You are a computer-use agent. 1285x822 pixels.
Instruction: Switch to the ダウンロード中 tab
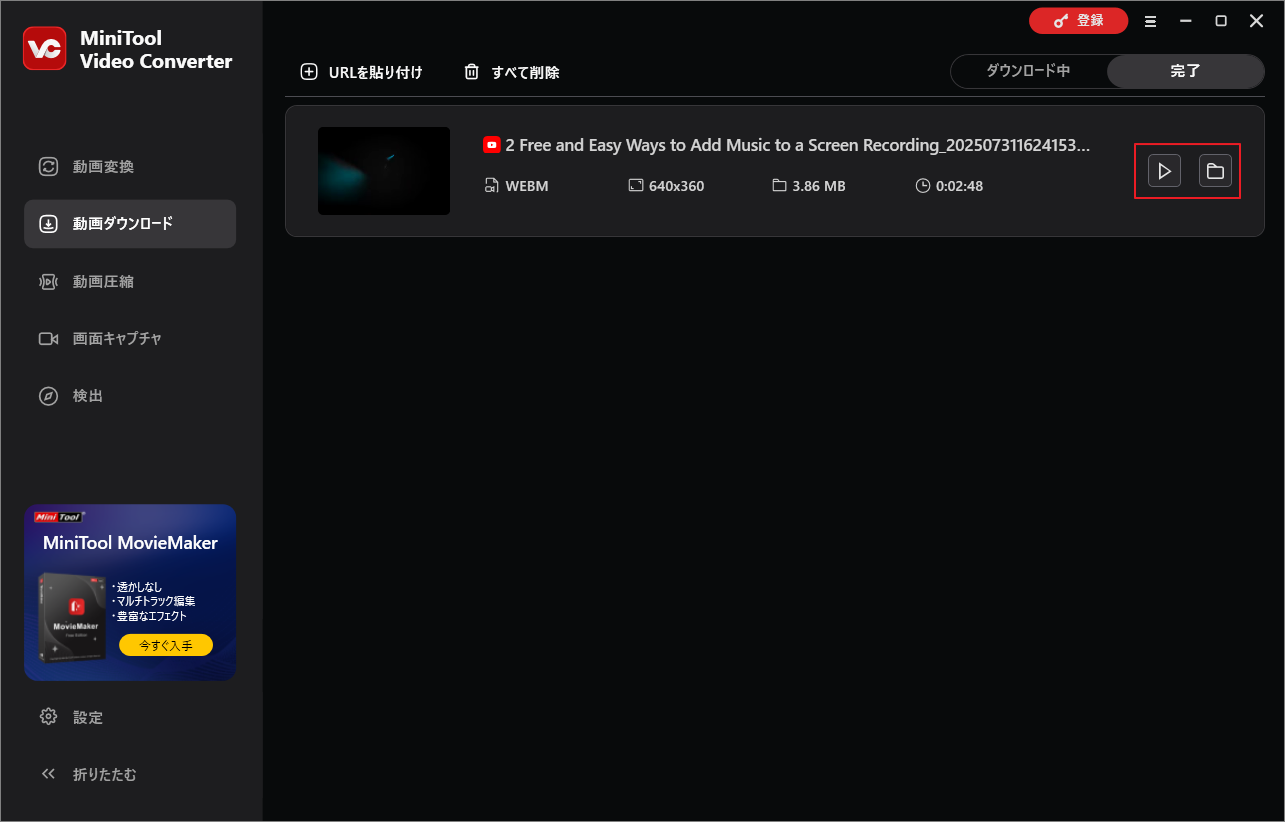1028,71
